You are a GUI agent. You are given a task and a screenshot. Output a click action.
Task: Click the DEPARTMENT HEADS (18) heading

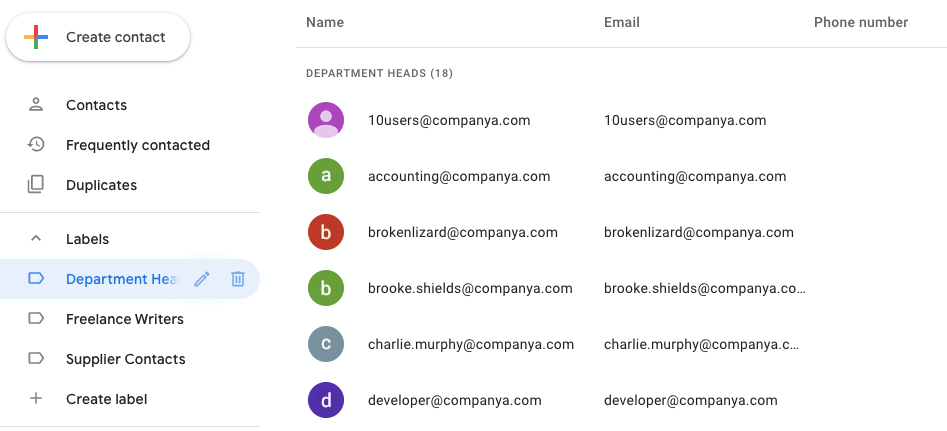point(379,74)
